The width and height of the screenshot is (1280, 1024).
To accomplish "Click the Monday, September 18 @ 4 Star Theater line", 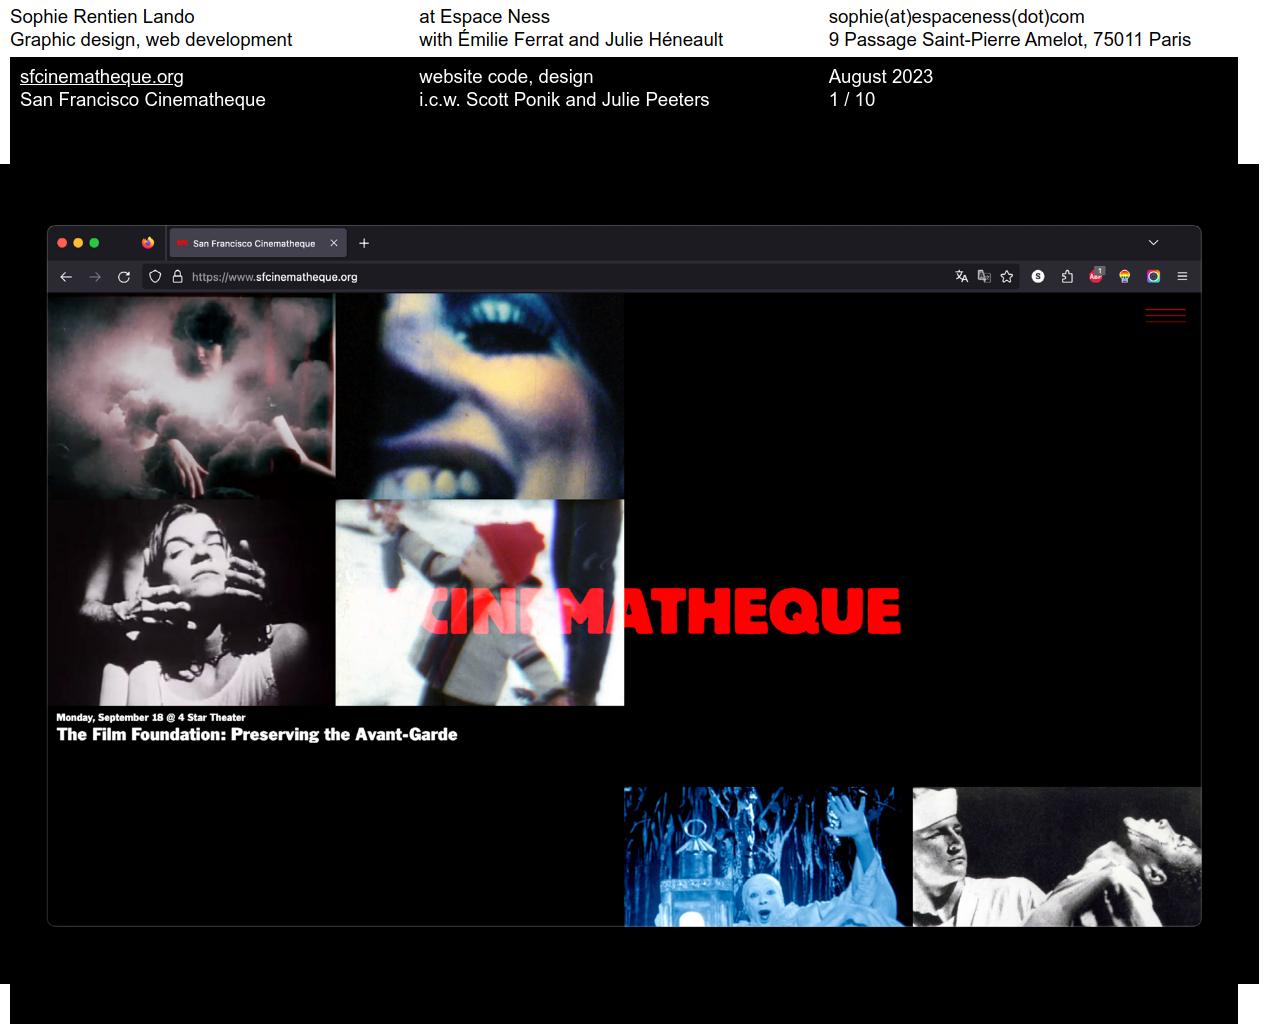I will point(151,717).
